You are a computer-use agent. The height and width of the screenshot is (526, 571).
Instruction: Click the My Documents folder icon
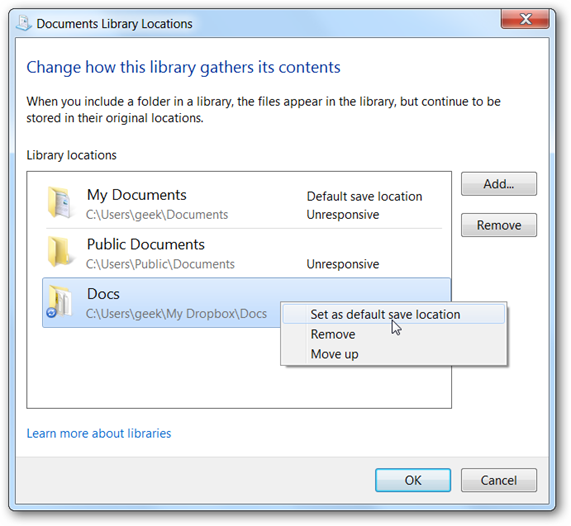point(60,202)
